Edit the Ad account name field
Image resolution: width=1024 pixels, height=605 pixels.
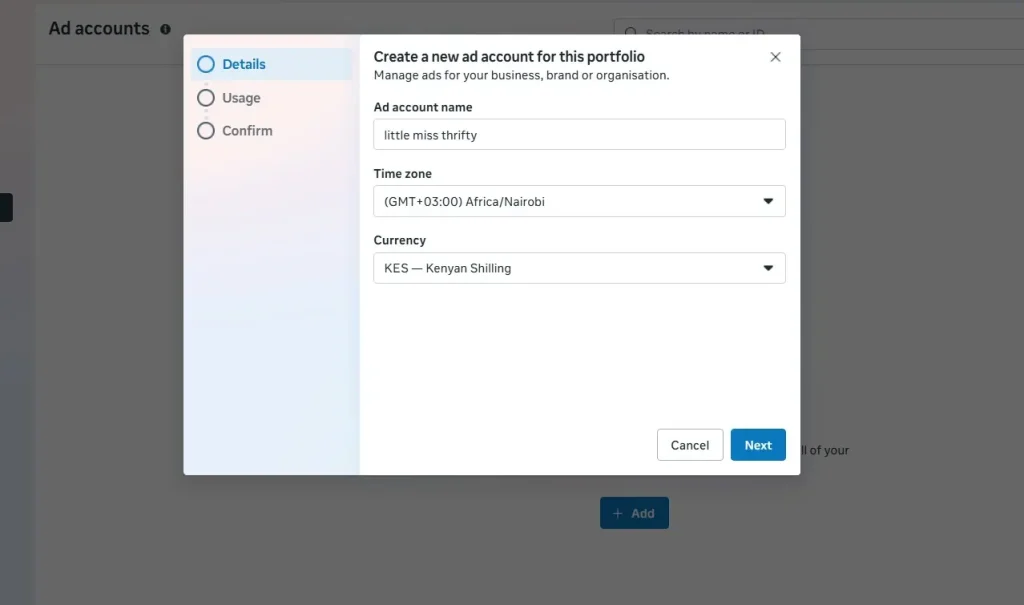coord(579,134)
